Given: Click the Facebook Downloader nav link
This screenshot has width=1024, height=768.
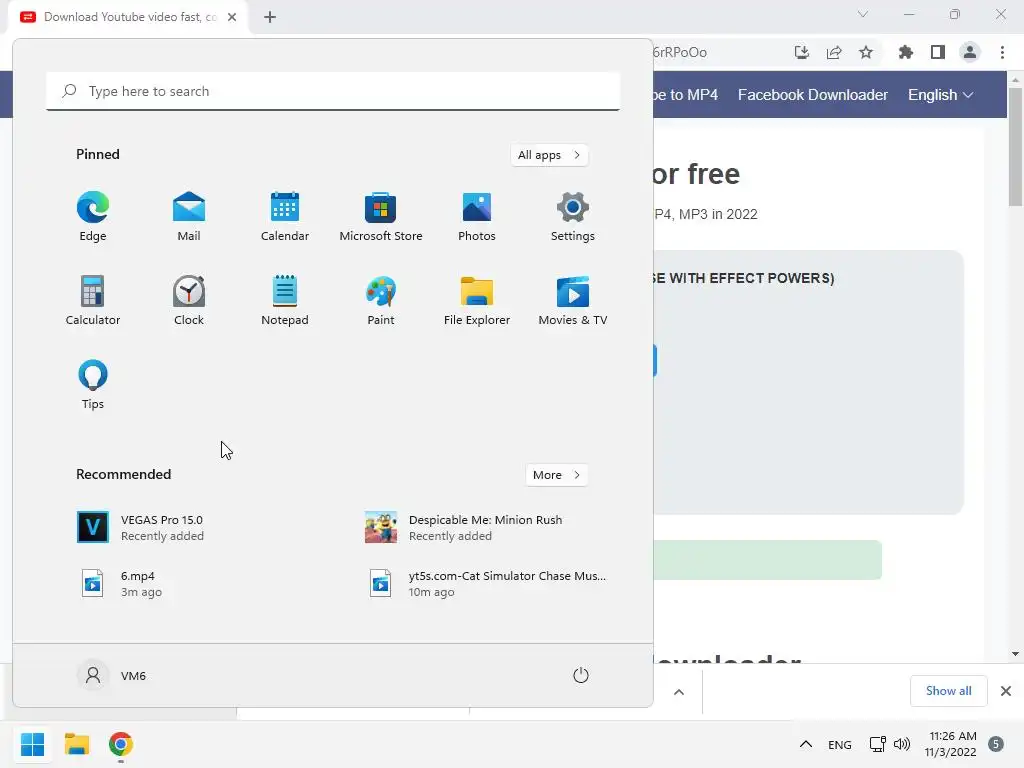Looking at the screenshot, I should [x=812, y=95].
